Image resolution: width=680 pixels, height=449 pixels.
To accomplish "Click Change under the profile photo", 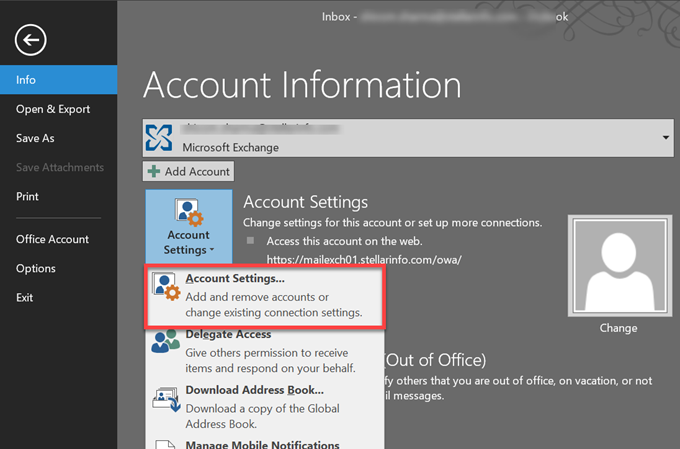I will 618,328.
